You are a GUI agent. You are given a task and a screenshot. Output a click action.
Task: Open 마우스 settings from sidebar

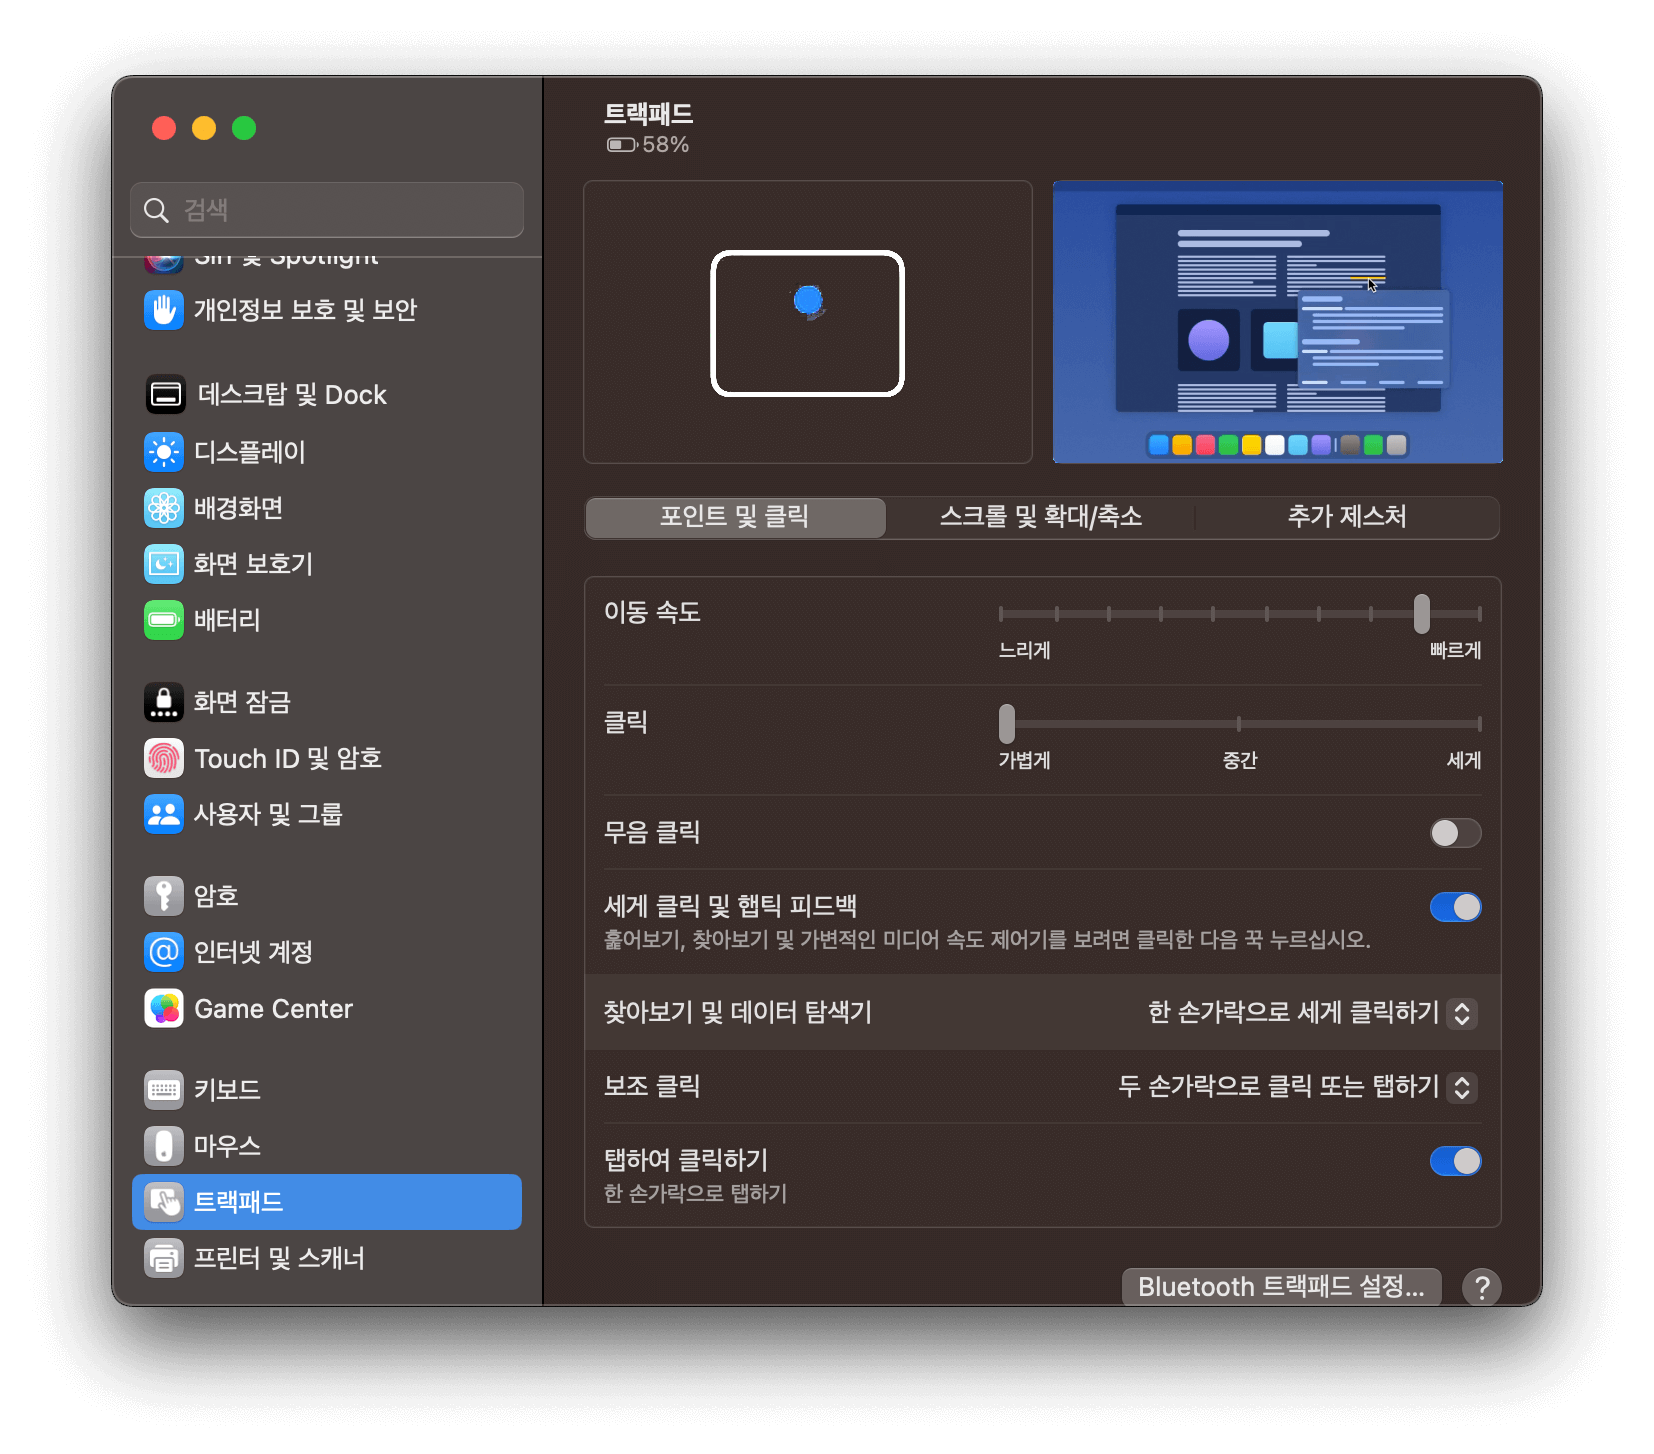tap(226, 1146)
